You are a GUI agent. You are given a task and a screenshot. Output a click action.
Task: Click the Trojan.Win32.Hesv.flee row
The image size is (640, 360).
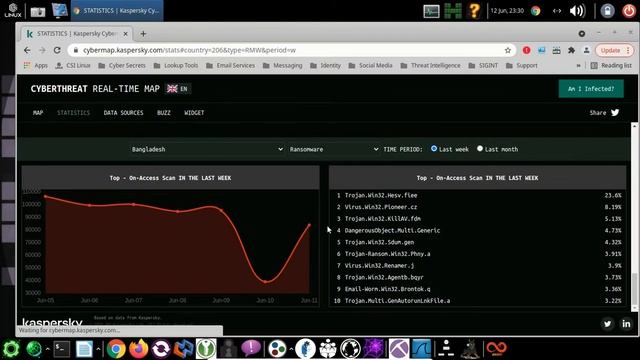click(x=478, y=196)
